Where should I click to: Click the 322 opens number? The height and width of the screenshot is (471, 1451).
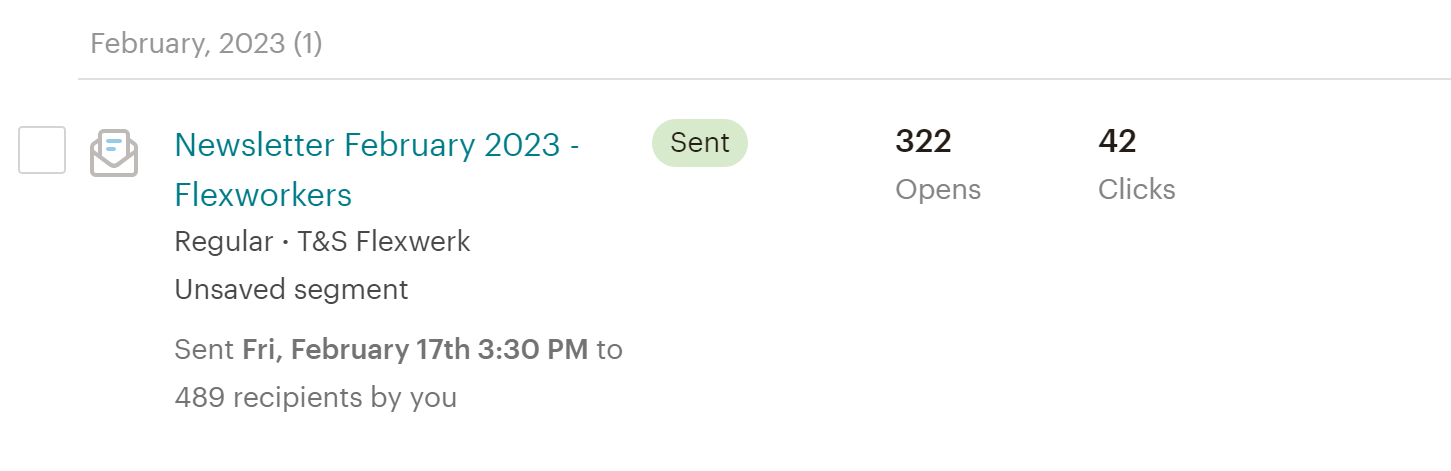tap(923, 142)
